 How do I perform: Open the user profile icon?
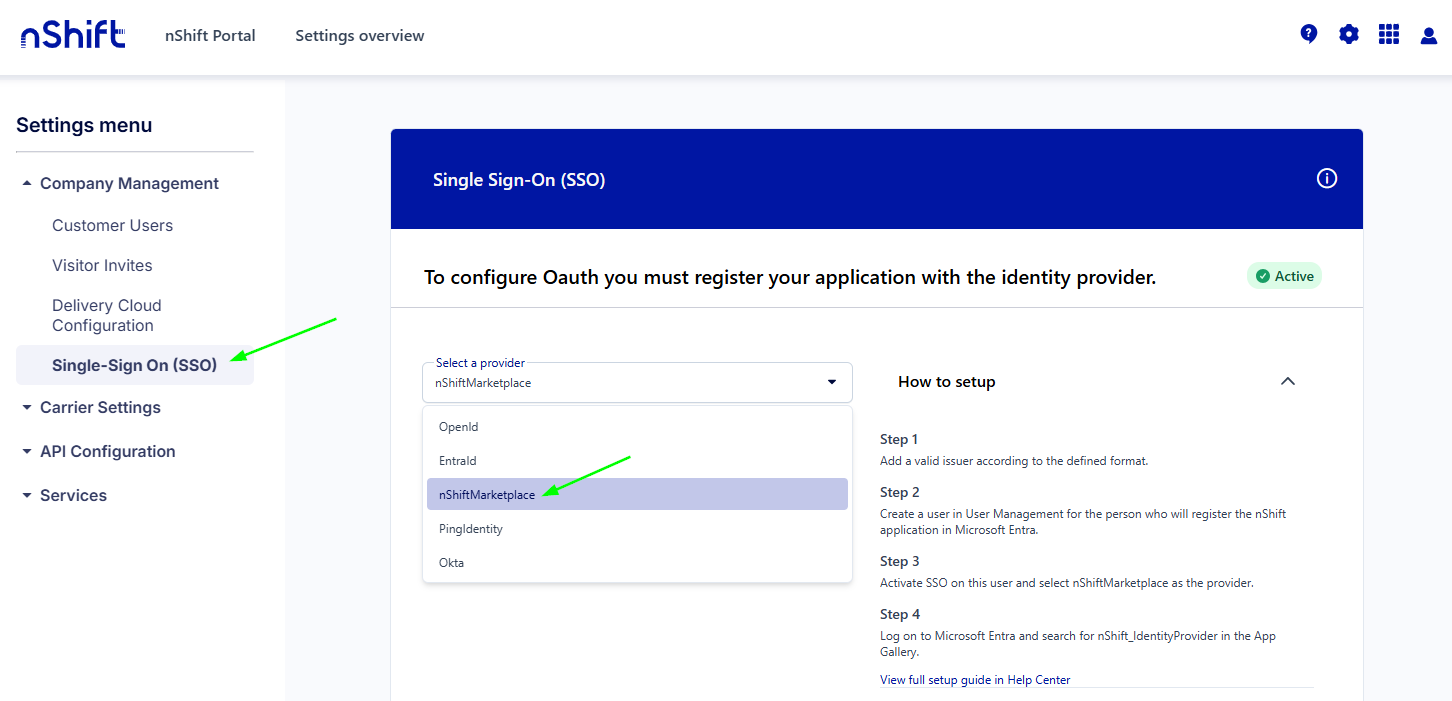tap(1428, 34)
